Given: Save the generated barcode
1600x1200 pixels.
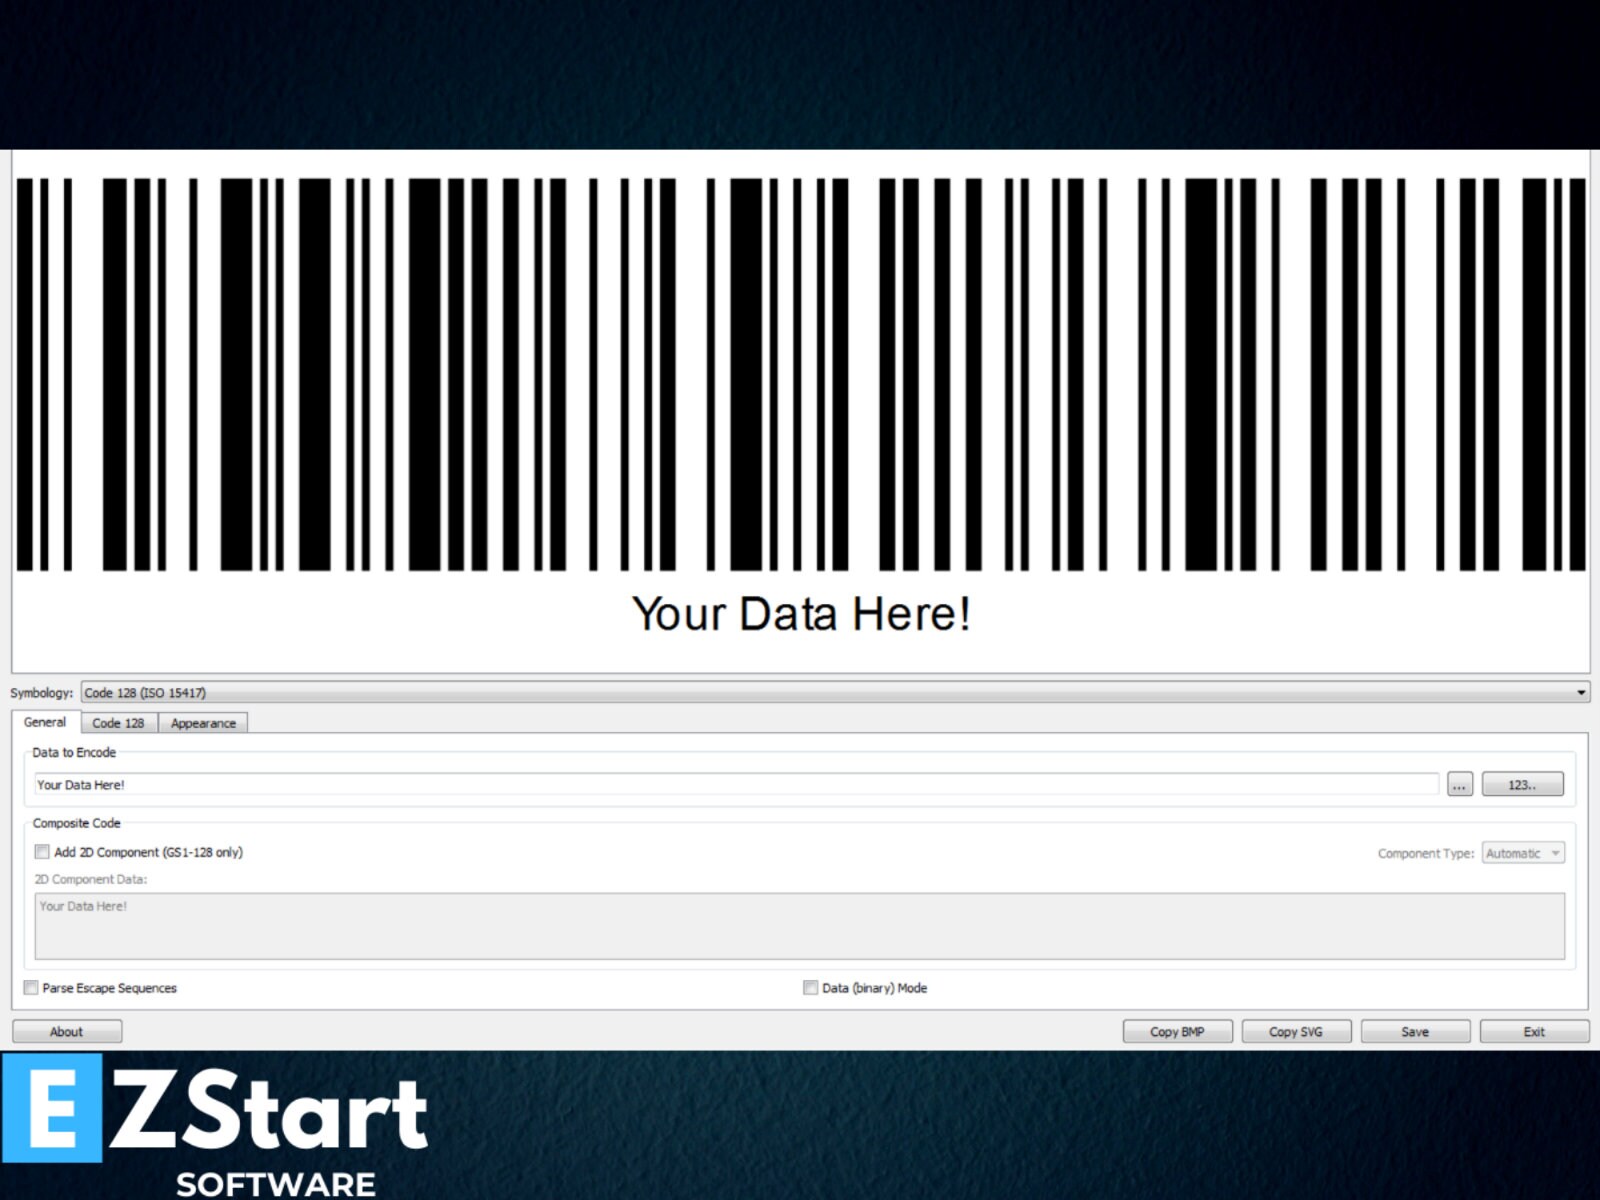Looking at the screenshot, I should point(1415,1031).
